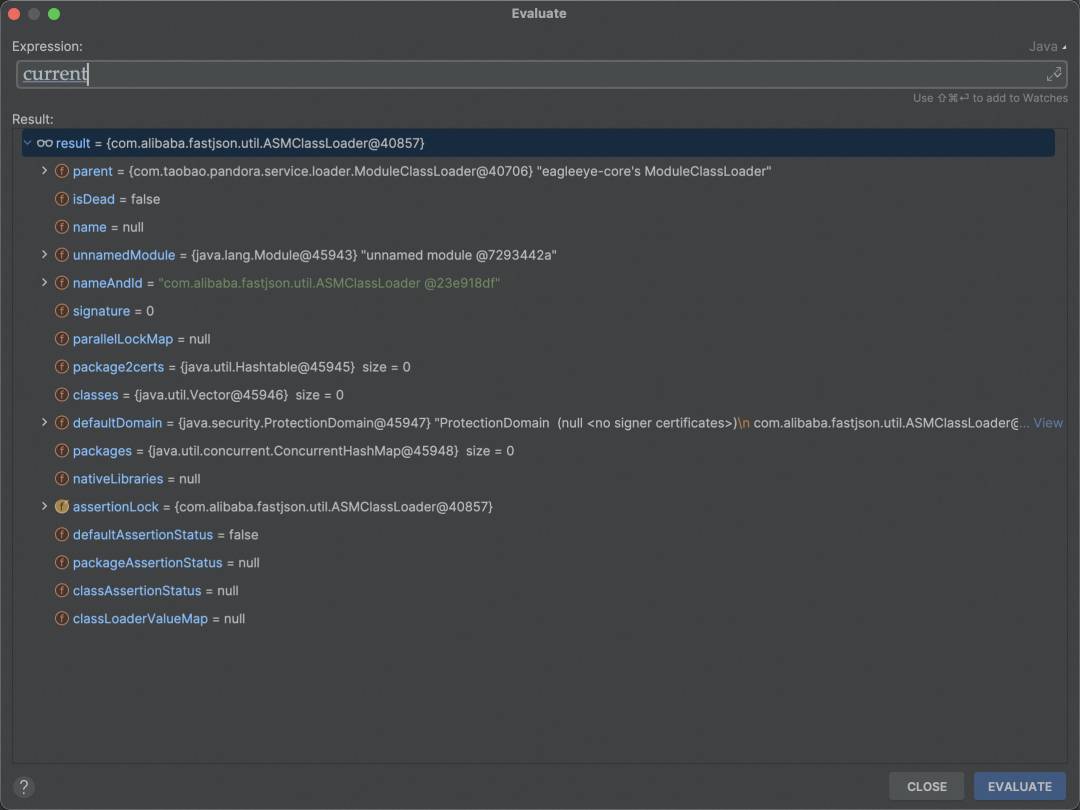Screen dimensions: 1080x810
Task: Open the help question mark button
Action: click(x=23, y=787)
